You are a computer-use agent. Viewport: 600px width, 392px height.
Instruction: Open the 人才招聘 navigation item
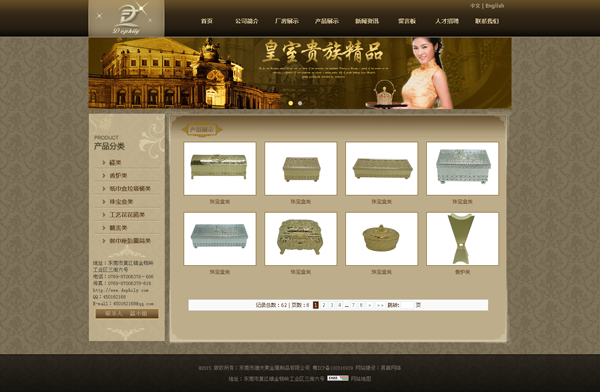point(447,21)
